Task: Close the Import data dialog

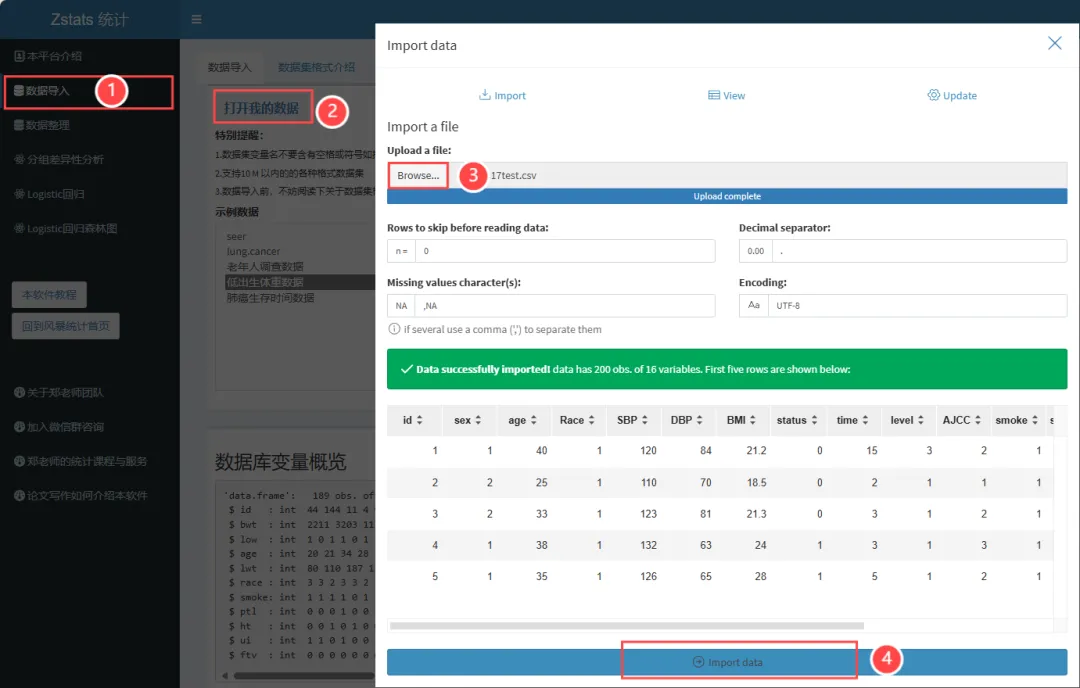Action: pos(1055,43)
